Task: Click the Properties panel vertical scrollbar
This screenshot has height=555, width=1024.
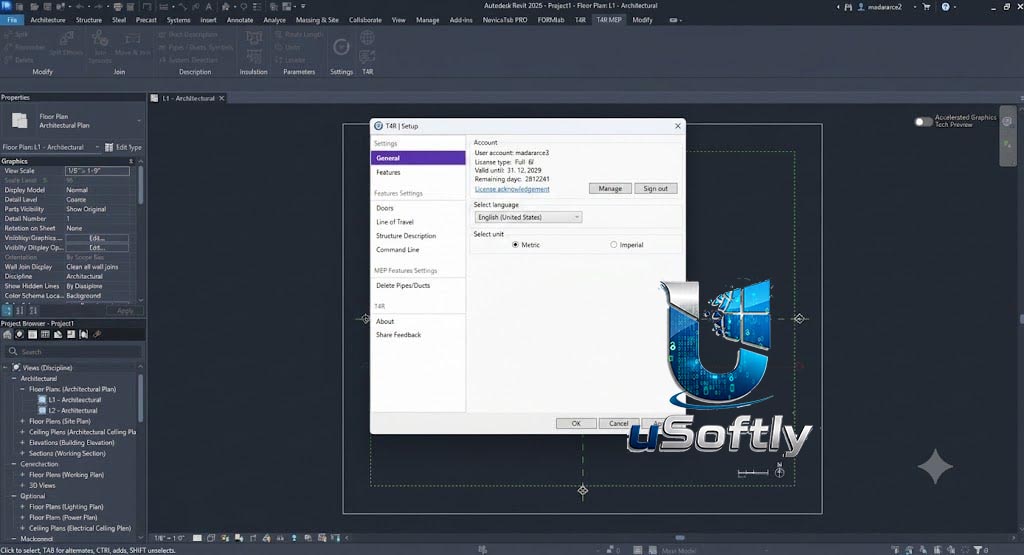Action: (140, 186)
